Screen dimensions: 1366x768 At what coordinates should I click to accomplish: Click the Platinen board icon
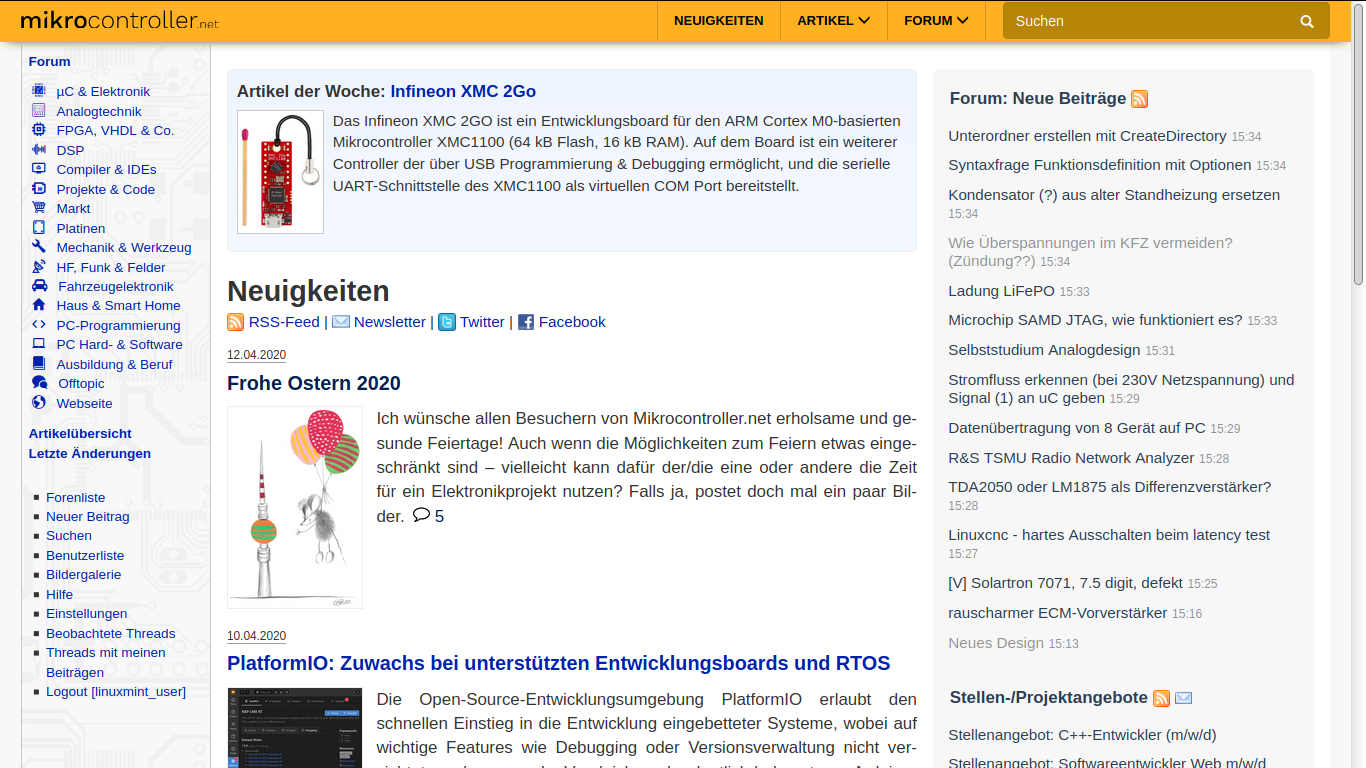point(39,228)
